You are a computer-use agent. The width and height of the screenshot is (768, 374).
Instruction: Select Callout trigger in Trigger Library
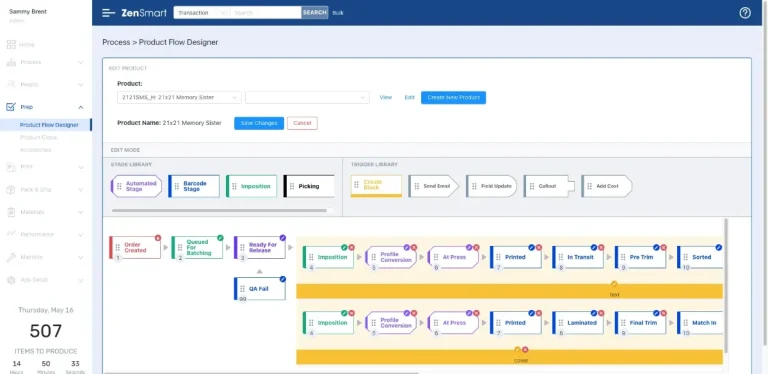(x=549, y=186)
